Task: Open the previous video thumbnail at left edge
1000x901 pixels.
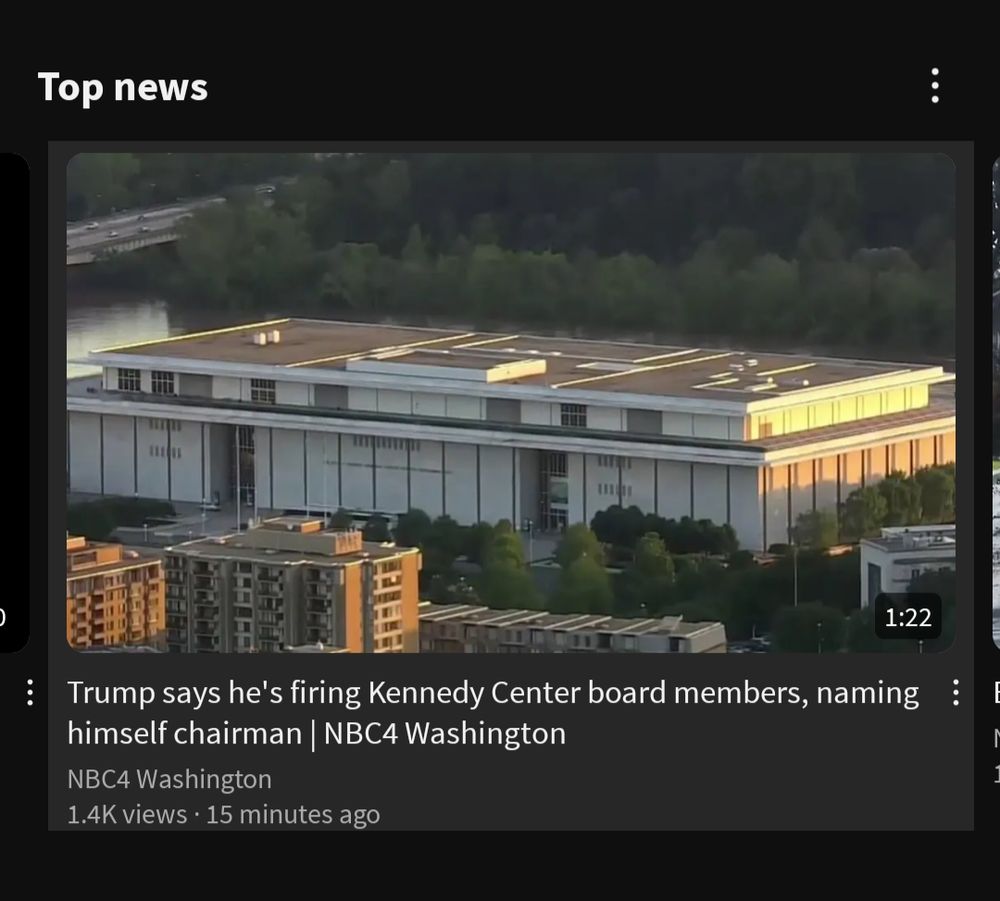Action: (x=15, y=402)
